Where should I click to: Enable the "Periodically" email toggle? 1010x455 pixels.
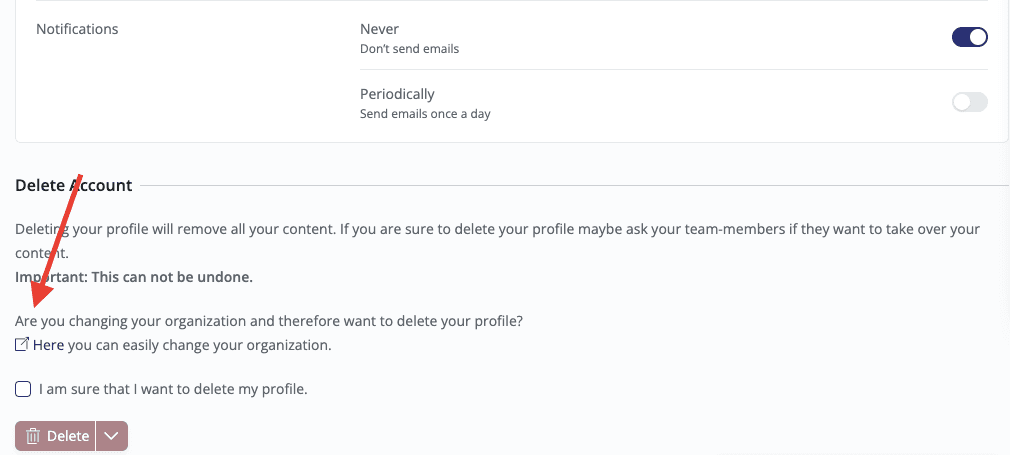click(969, 102)
